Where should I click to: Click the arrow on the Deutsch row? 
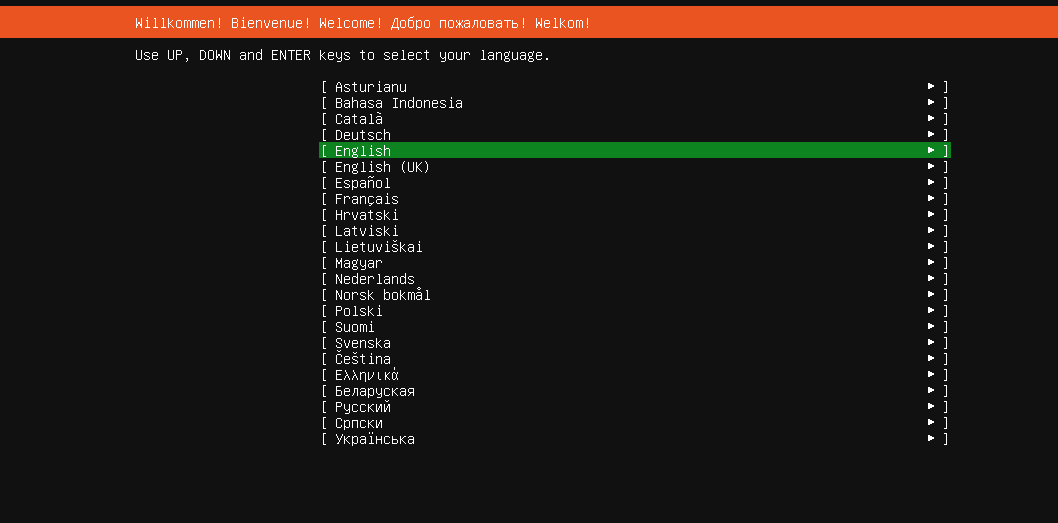[931, 134]
